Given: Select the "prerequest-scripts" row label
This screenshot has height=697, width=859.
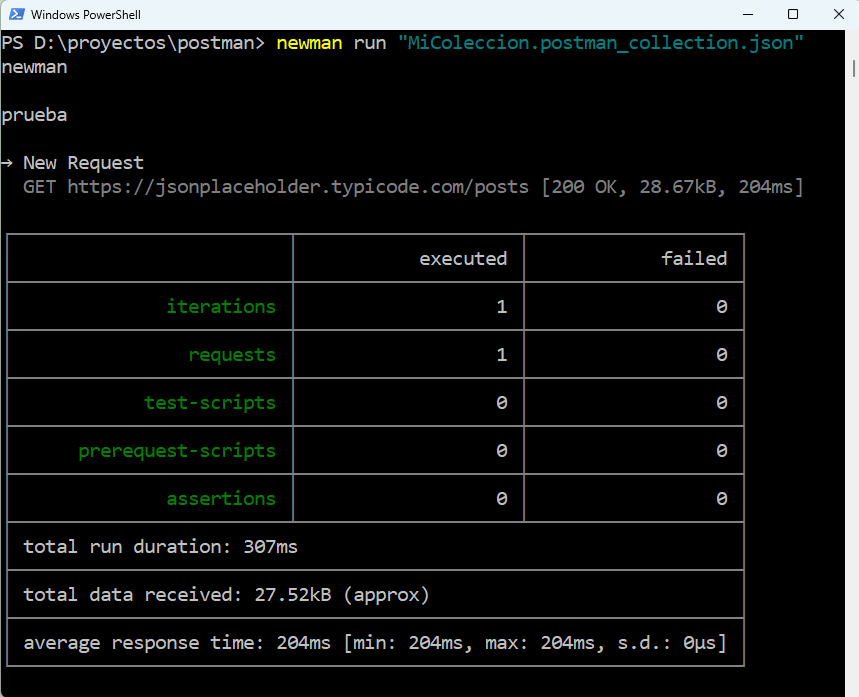Looking at the screenshot, I should [177, 451].
